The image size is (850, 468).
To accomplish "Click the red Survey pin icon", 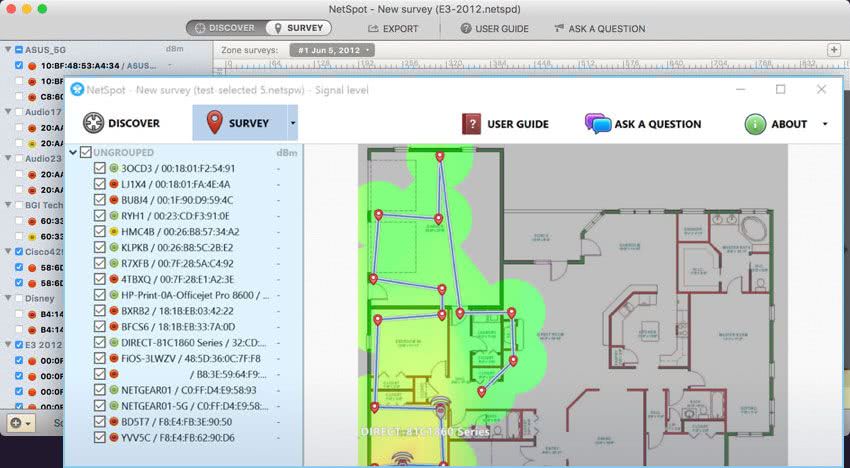I will (x=215, y=123).
